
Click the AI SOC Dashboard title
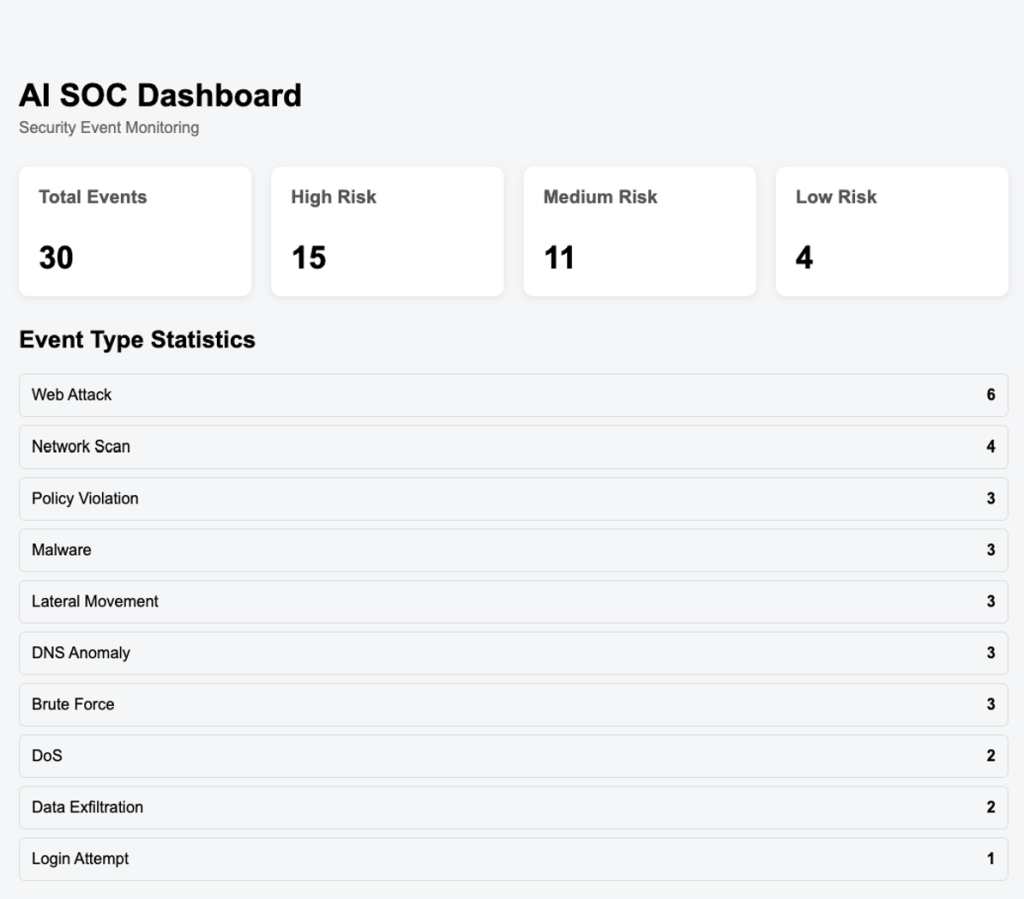(x=160, y=95)
